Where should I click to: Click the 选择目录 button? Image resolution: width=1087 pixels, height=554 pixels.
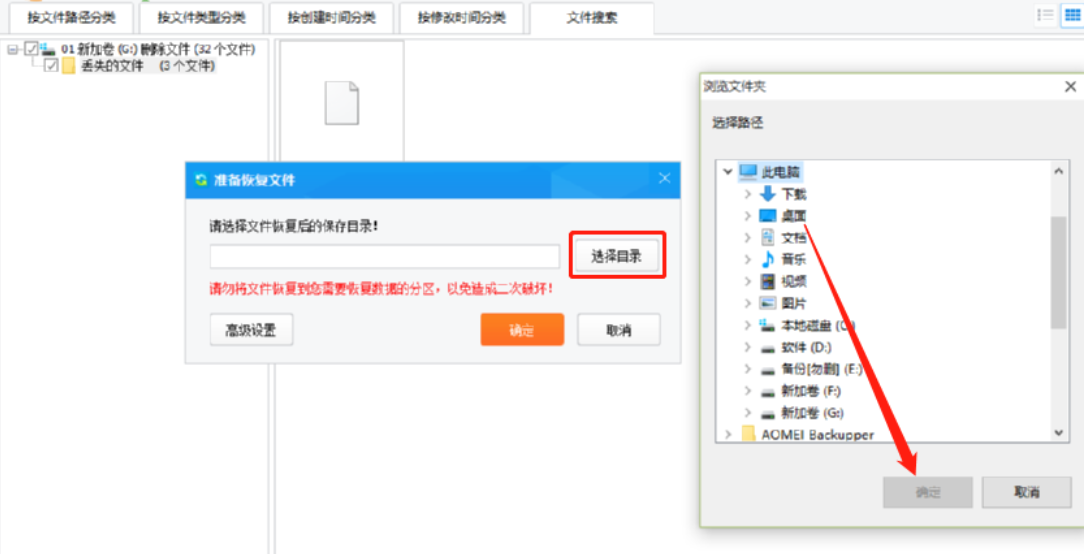[x=616, y=257]
